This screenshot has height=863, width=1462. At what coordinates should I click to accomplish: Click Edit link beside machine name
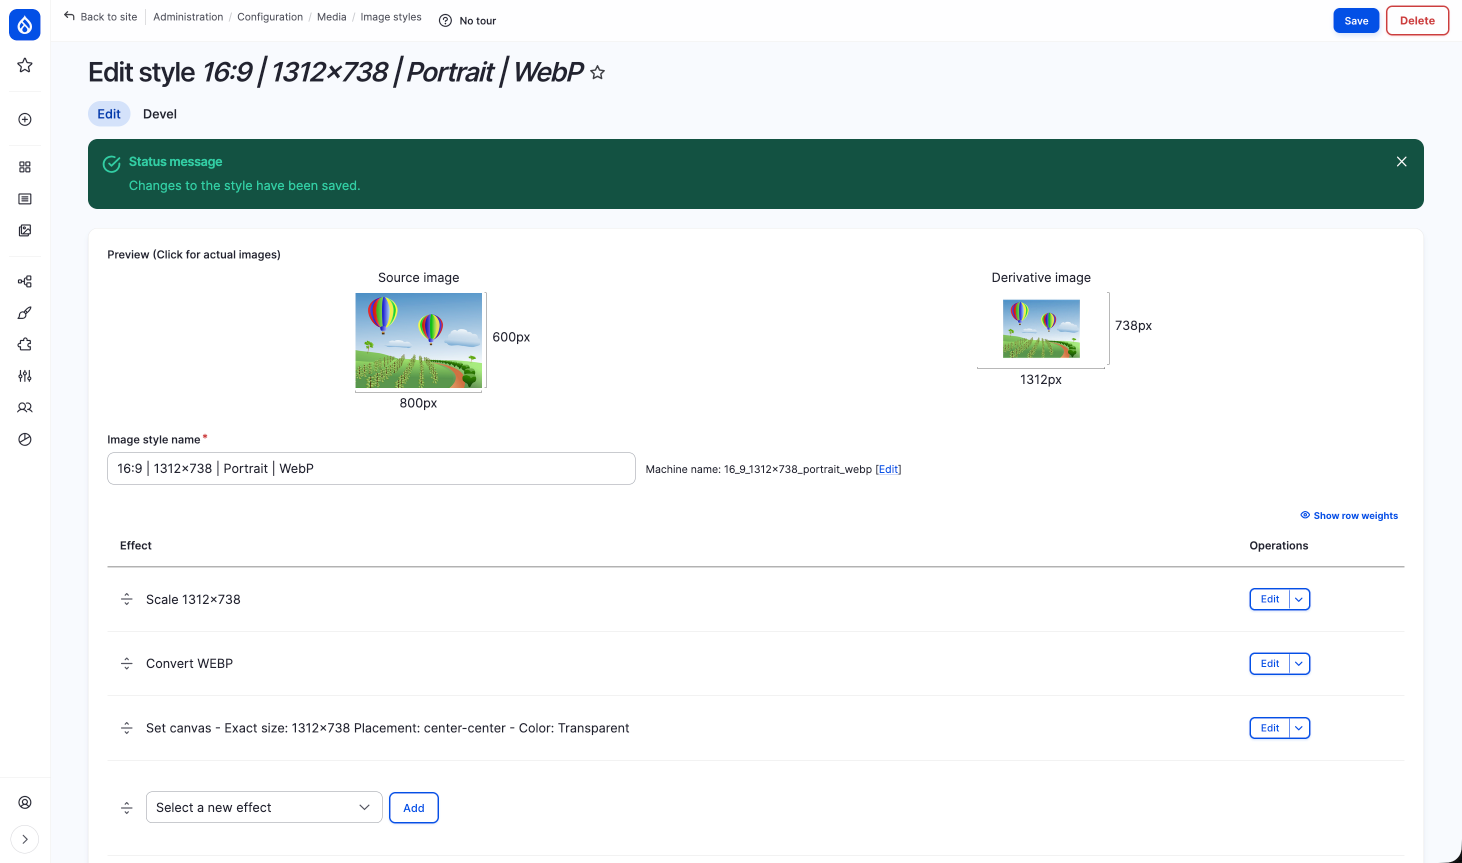pos(888,470)
